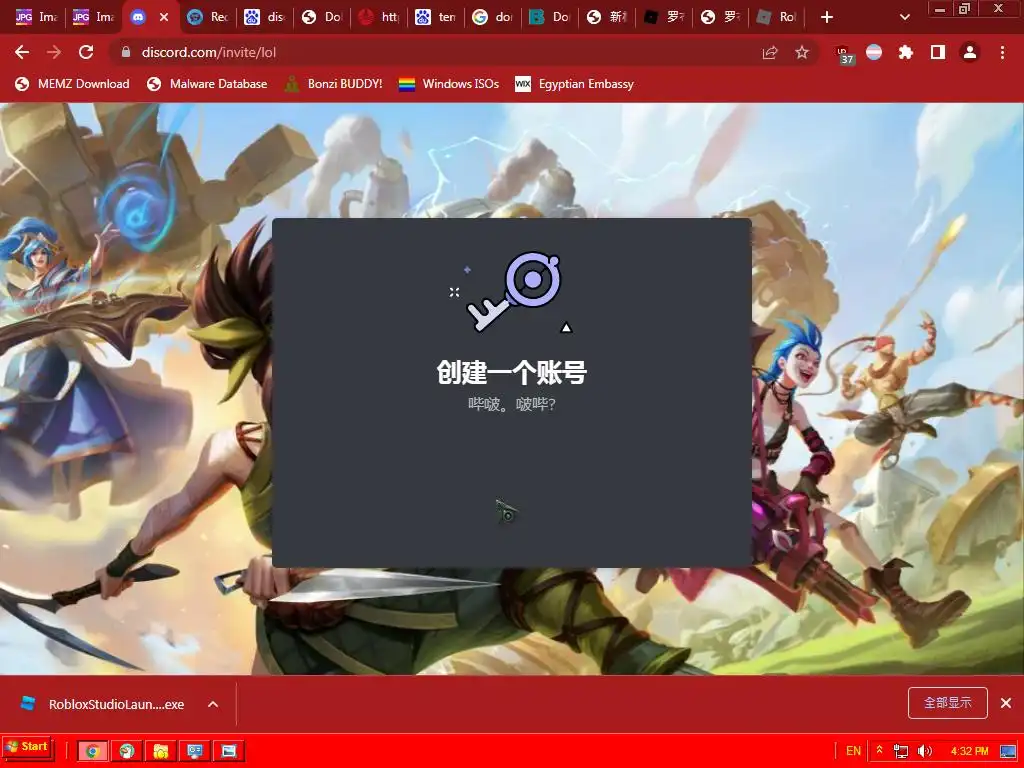Screen dimensions: 1024x768
Task: Open the Egyptian Embassy bookmark
Action: (x=575, y=84)
